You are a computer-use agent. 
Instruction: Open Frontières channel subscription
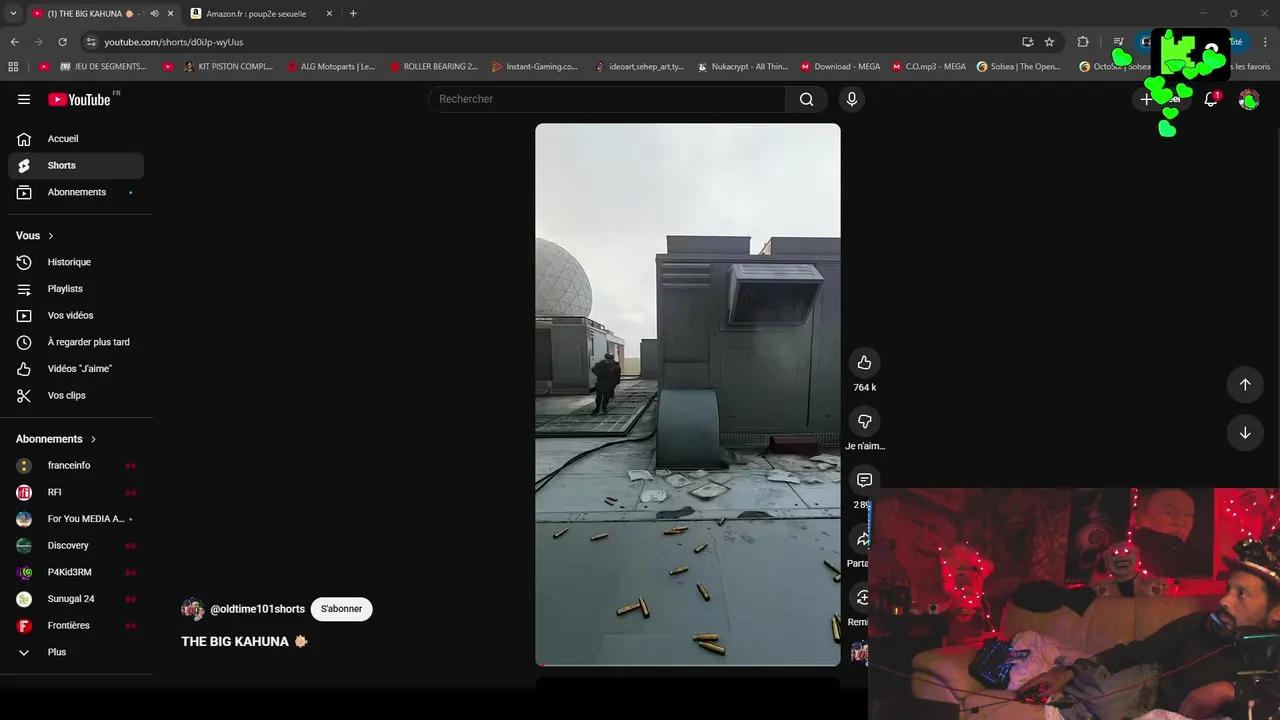[75, 625]
